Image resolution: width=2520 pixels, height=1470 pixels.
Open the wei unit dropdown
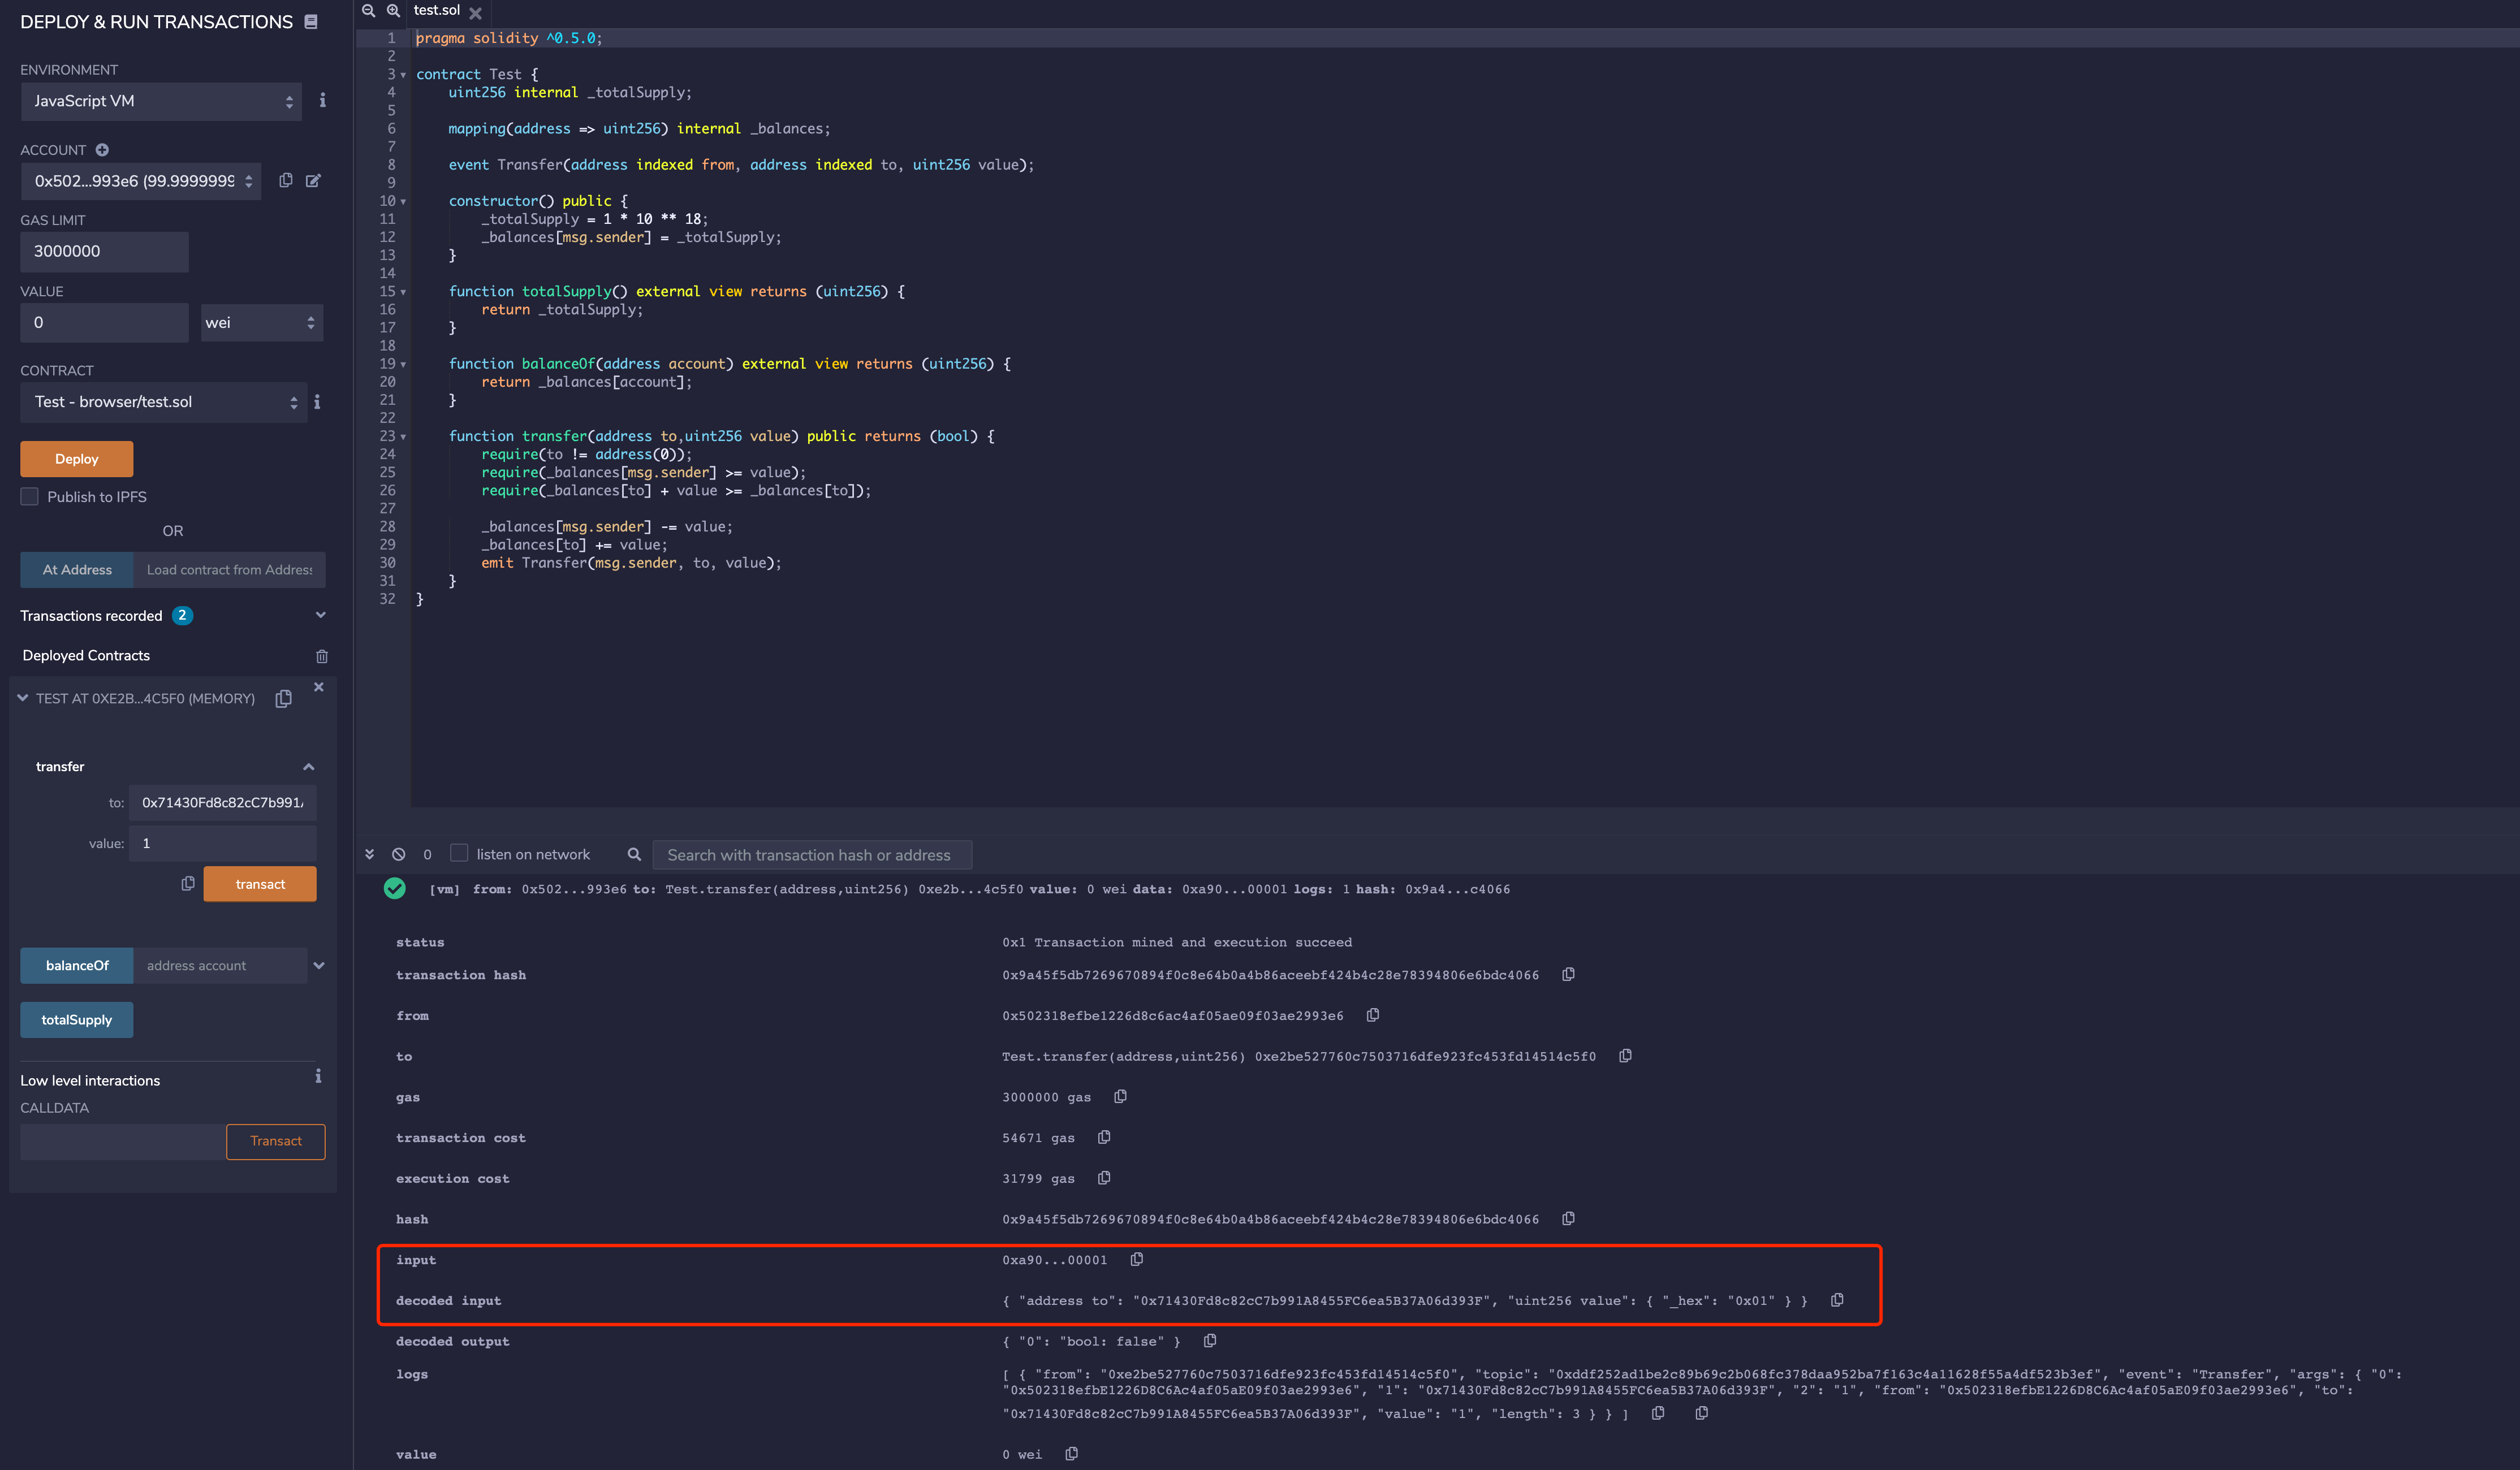[x=261, y=323]
